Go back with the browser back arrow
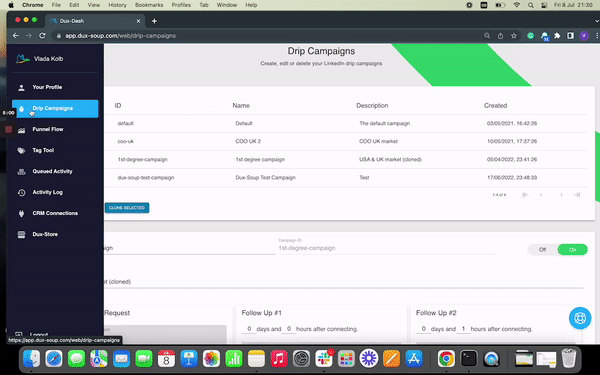 point(16,36)
